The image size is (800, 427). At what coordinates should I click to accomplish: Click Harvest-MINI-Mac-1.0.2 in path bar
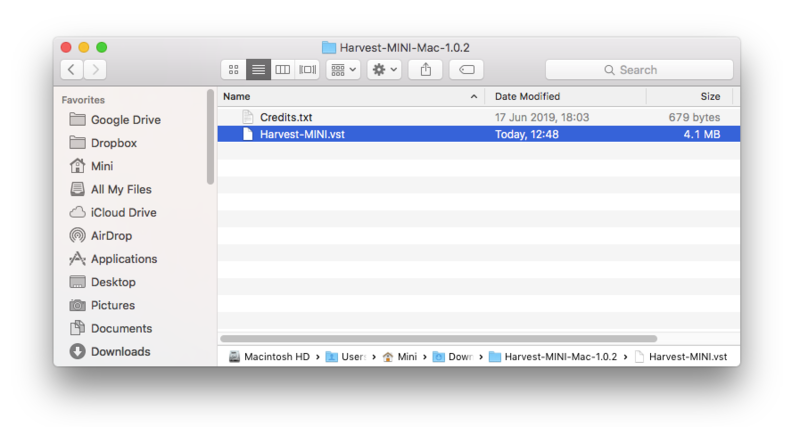553,357
